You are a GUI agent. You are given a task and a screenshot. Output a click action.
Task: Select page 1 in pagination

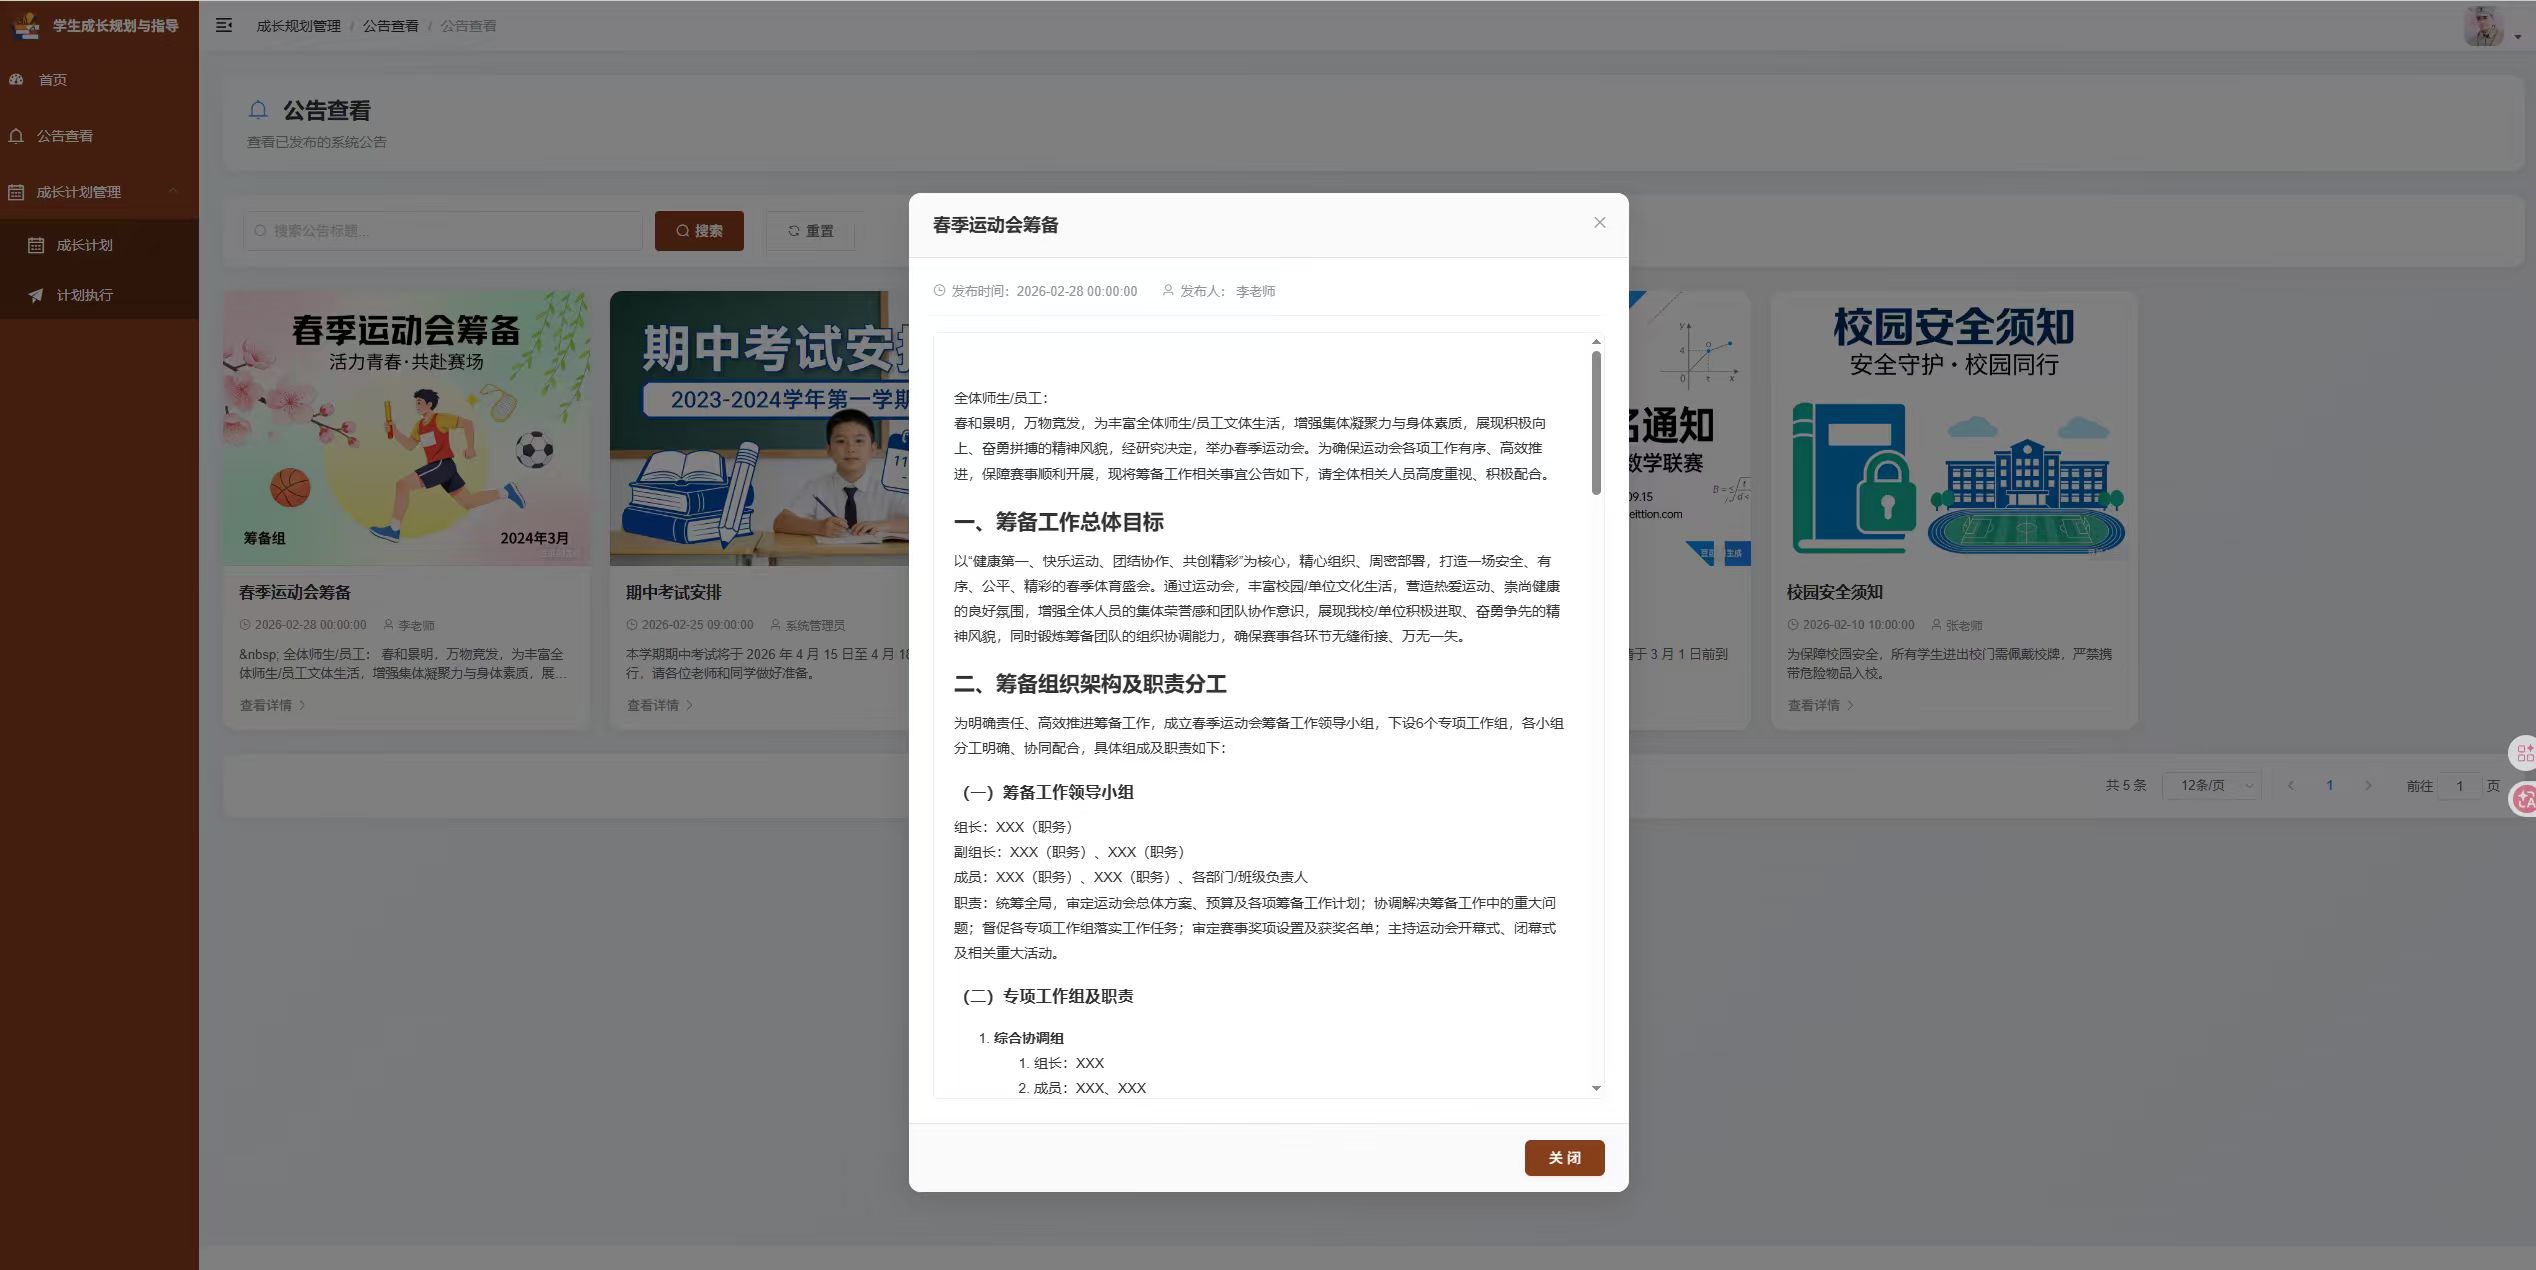[2329, 785]
